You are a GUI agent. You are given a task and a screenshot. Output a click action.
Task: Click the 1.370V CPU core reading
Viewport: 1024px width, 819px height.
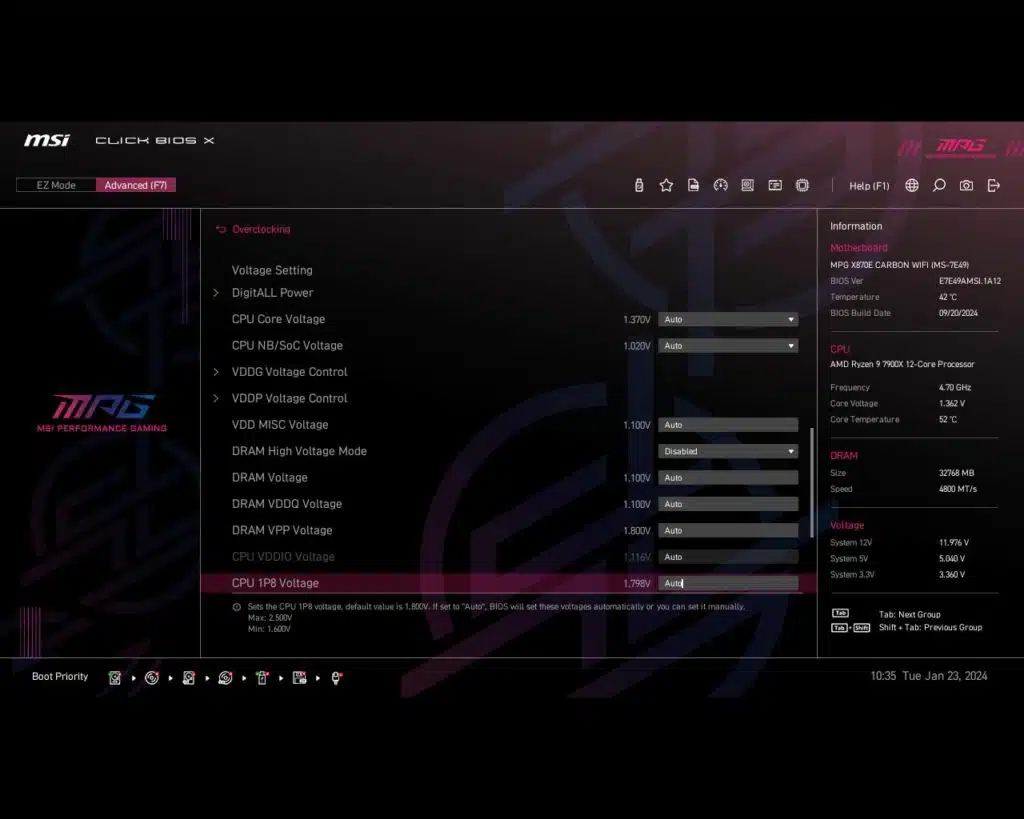point(637,319)
